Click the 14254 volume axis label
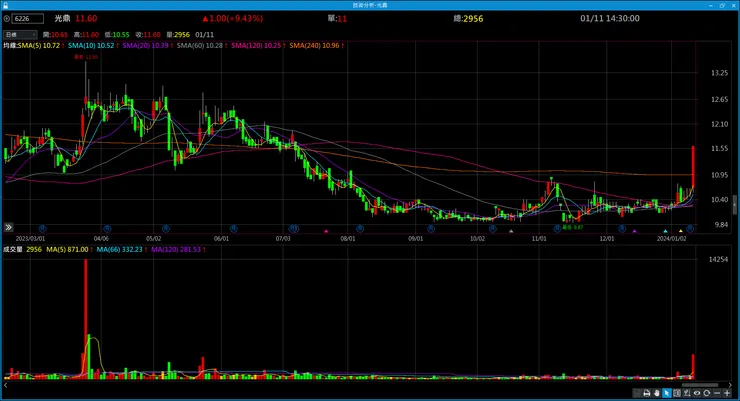Viewport: 740px width, 401px height. coord(718,259)
